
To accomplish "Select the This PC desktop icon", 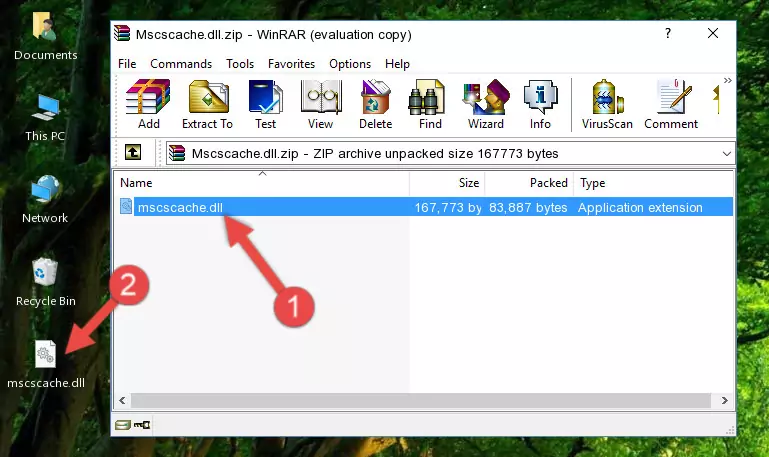I will (x=45, y=118).
